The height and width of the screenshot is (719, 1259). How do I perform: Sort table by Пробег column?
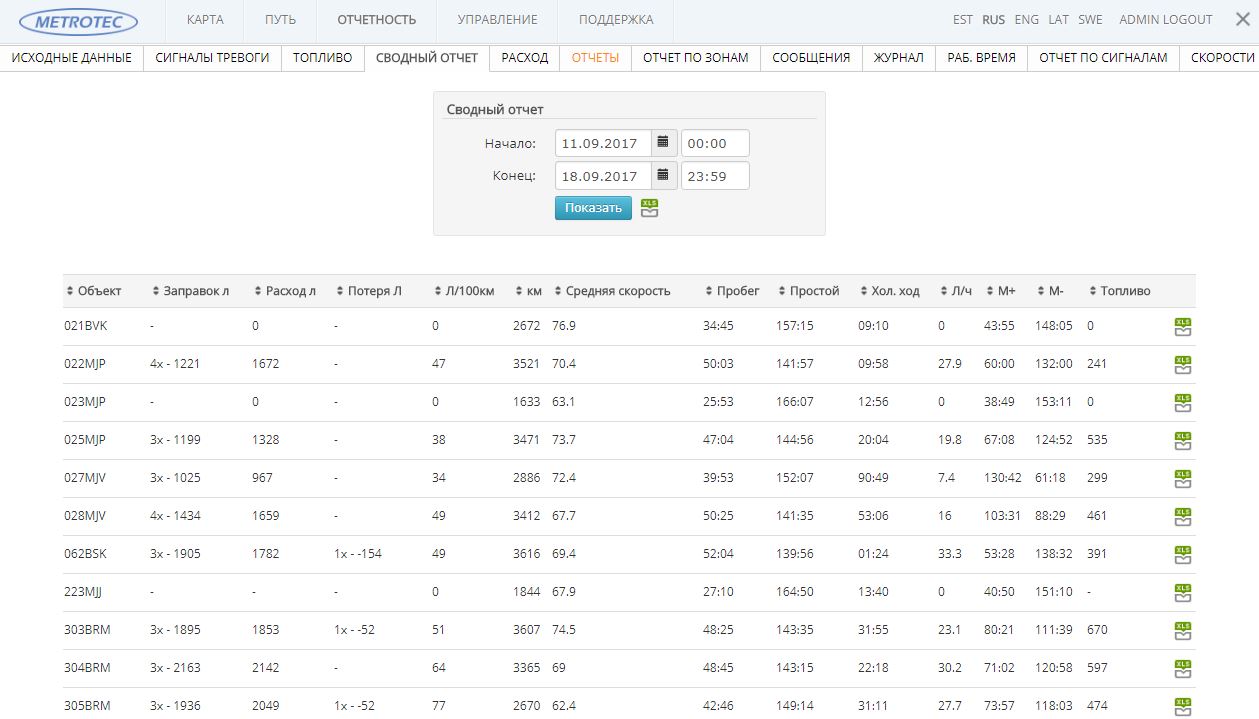coord(737,291)
